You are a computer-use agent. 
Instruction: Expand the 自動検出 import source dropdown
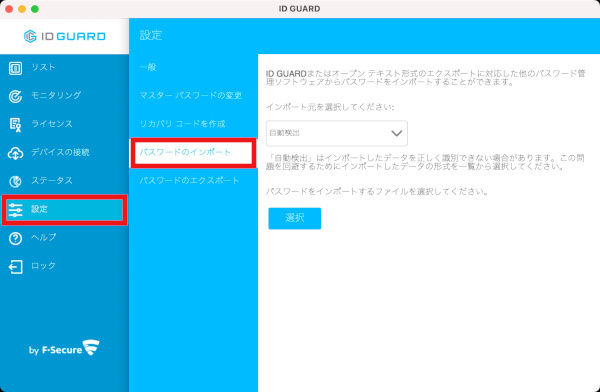[337, 133]
